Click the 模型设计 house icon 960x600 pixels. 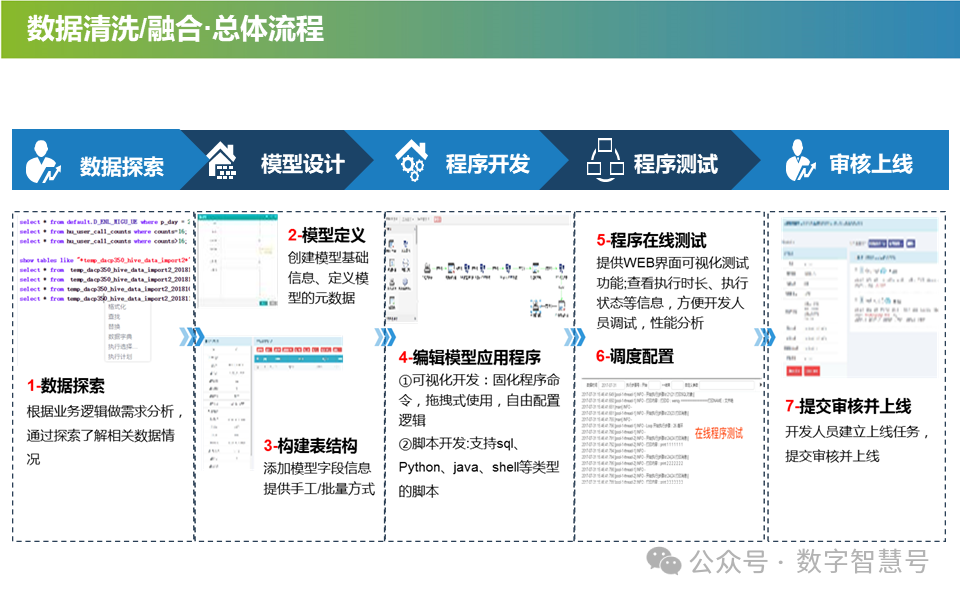[222, 160]
